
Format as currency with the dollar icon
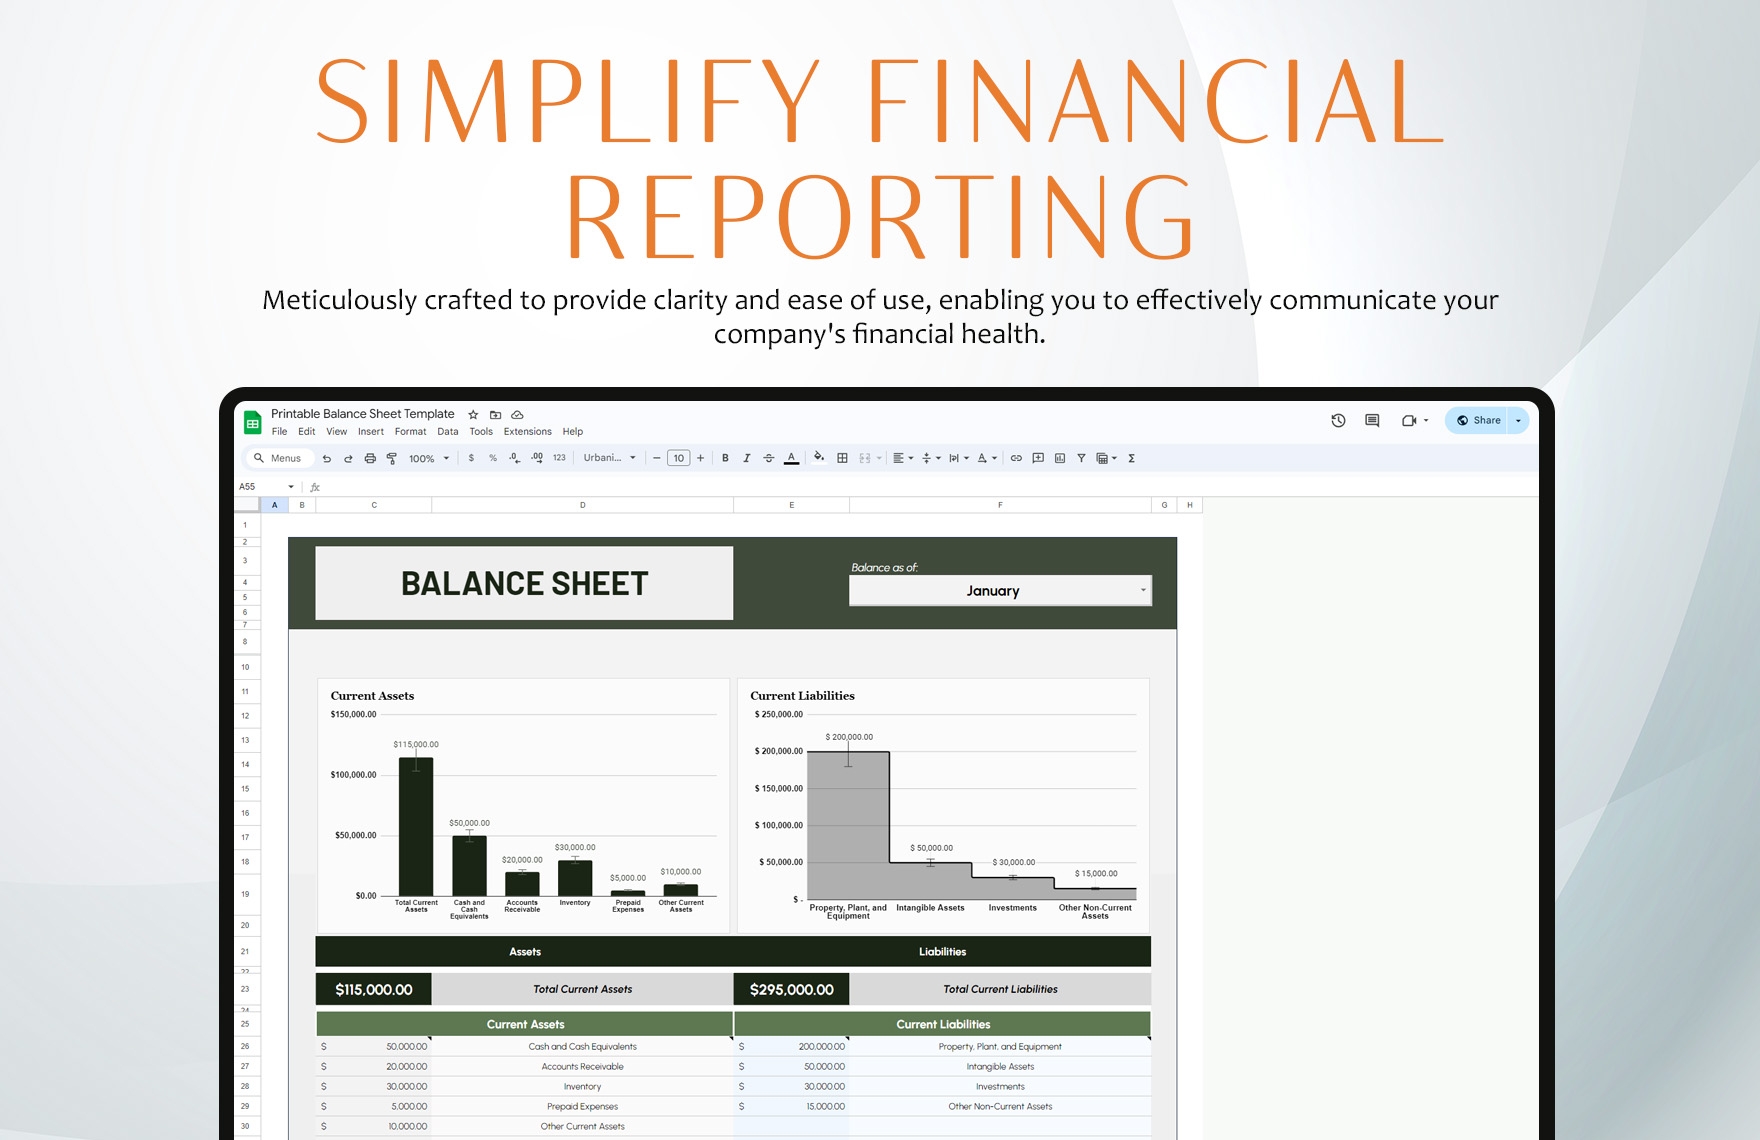[x=471, y=458]
